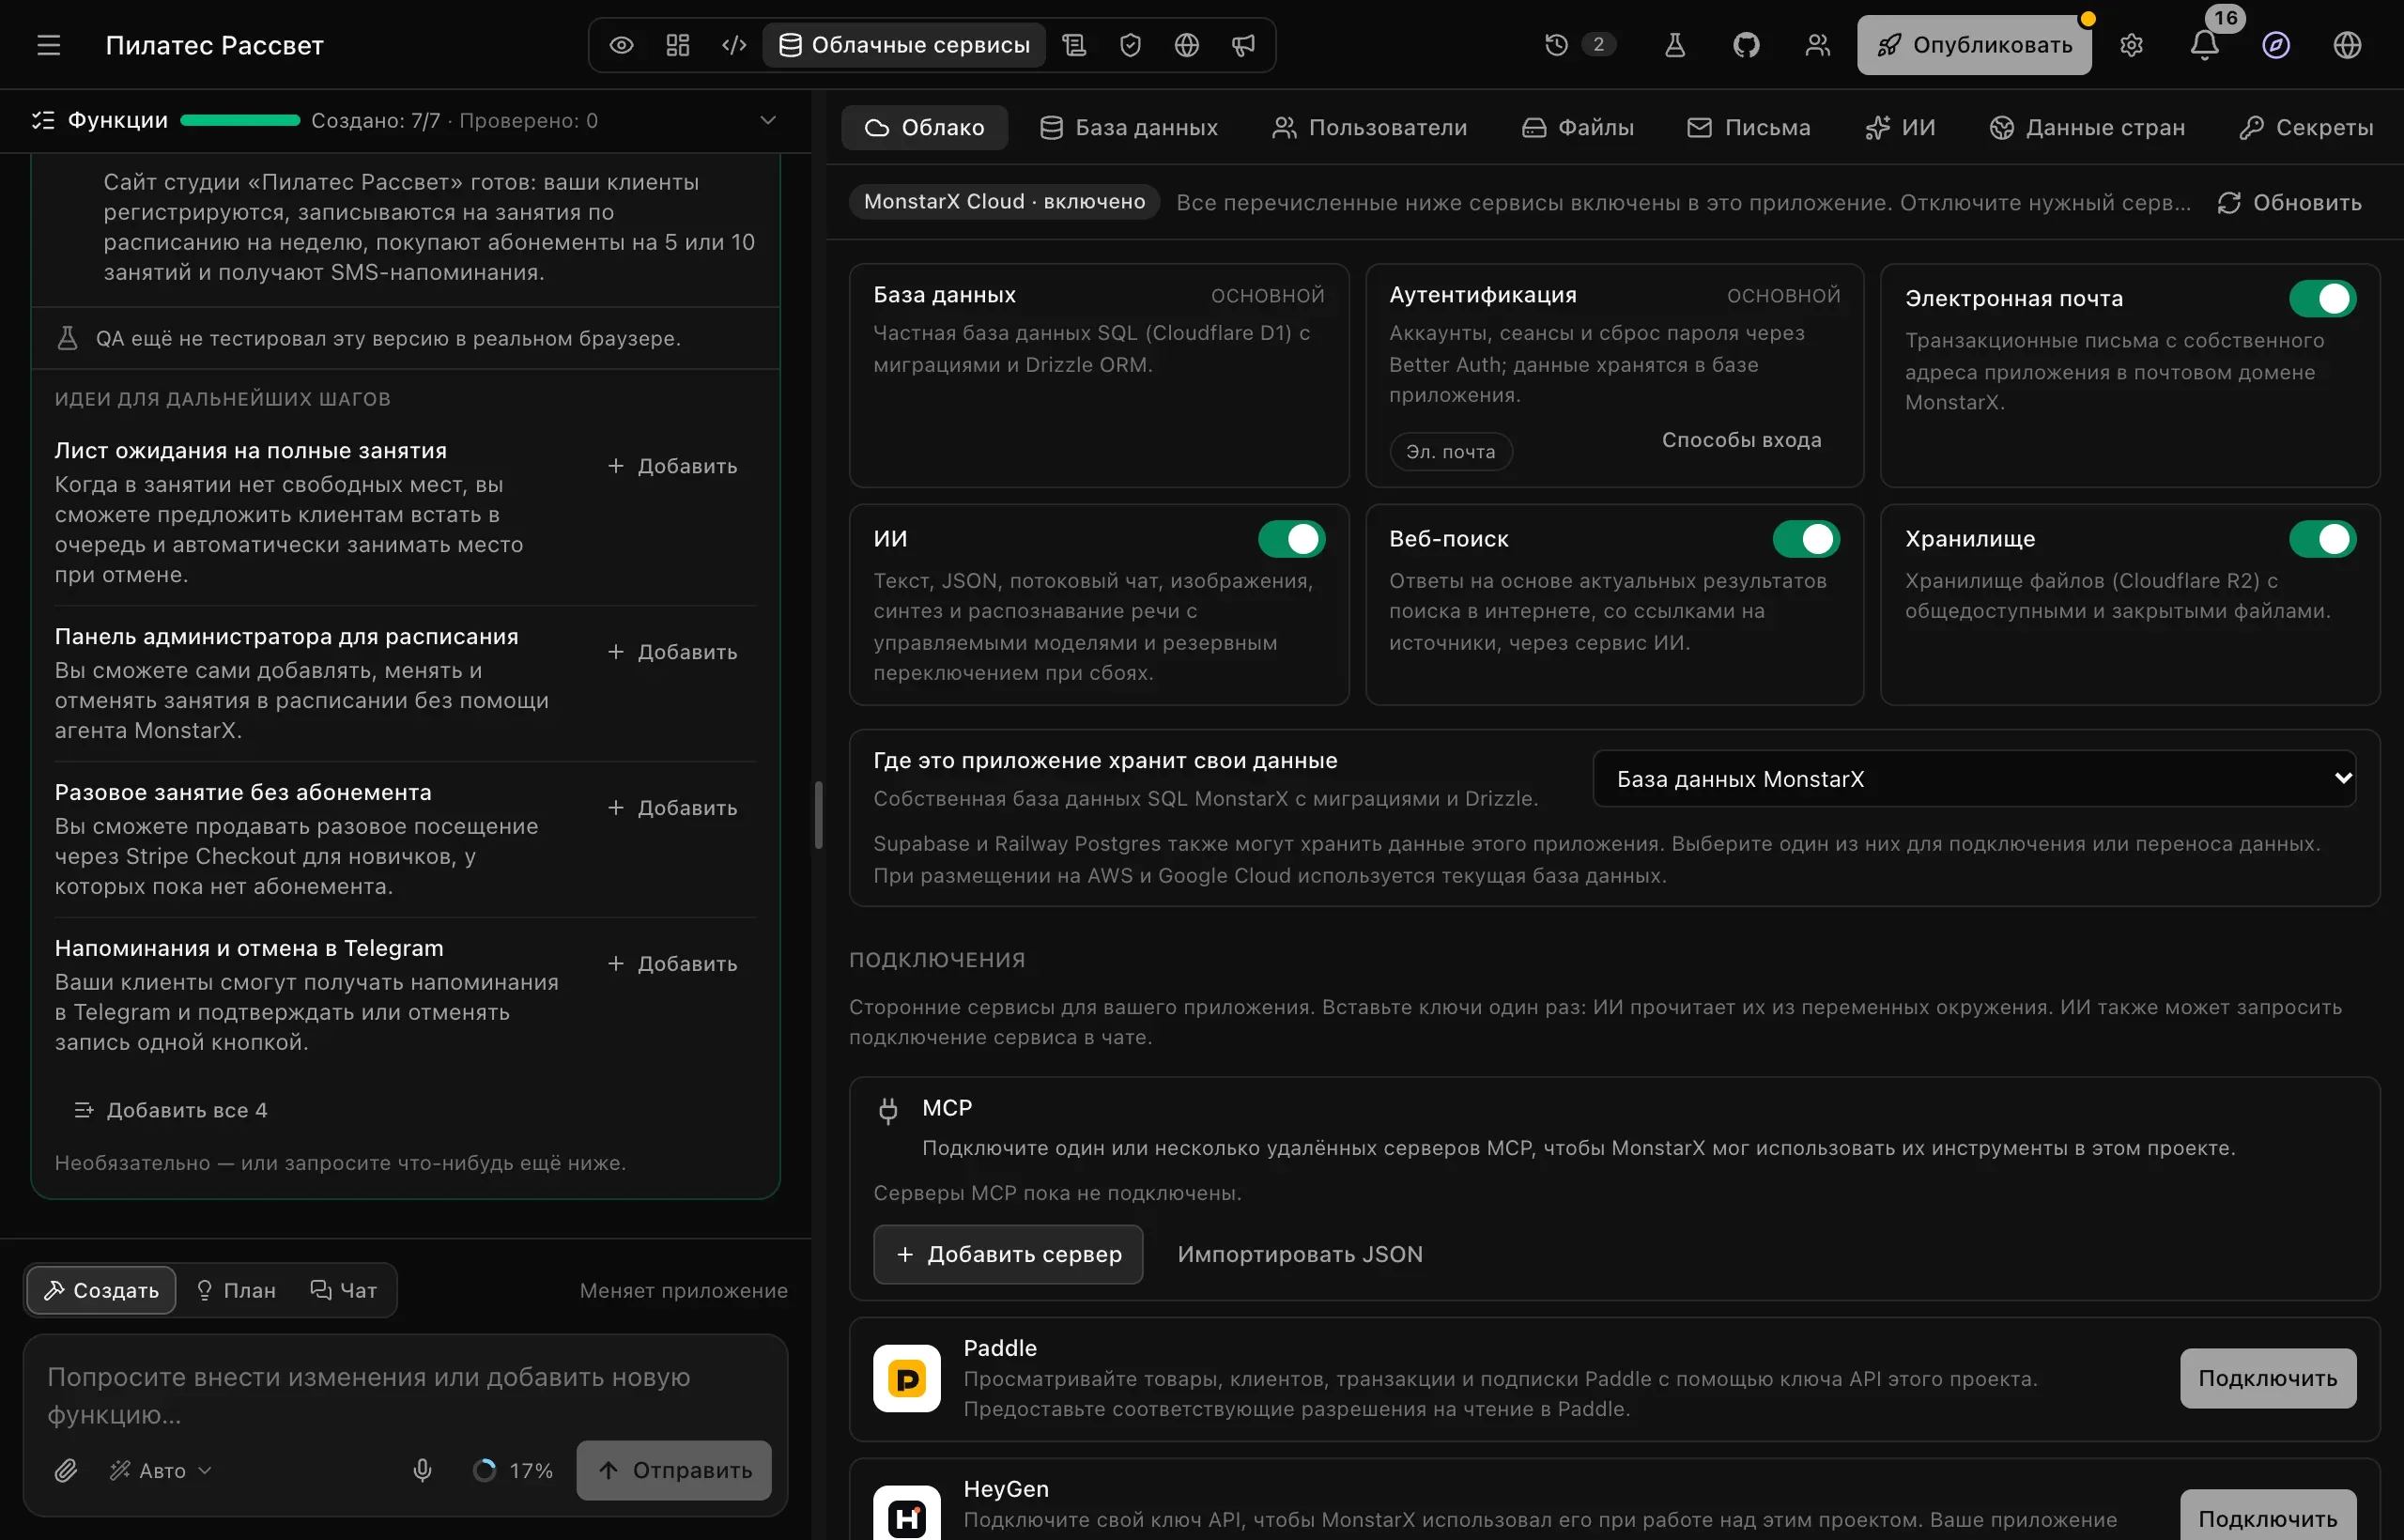Open the version history clock icon
The image size is (2404, 1540).
[x=1555, y=45]
